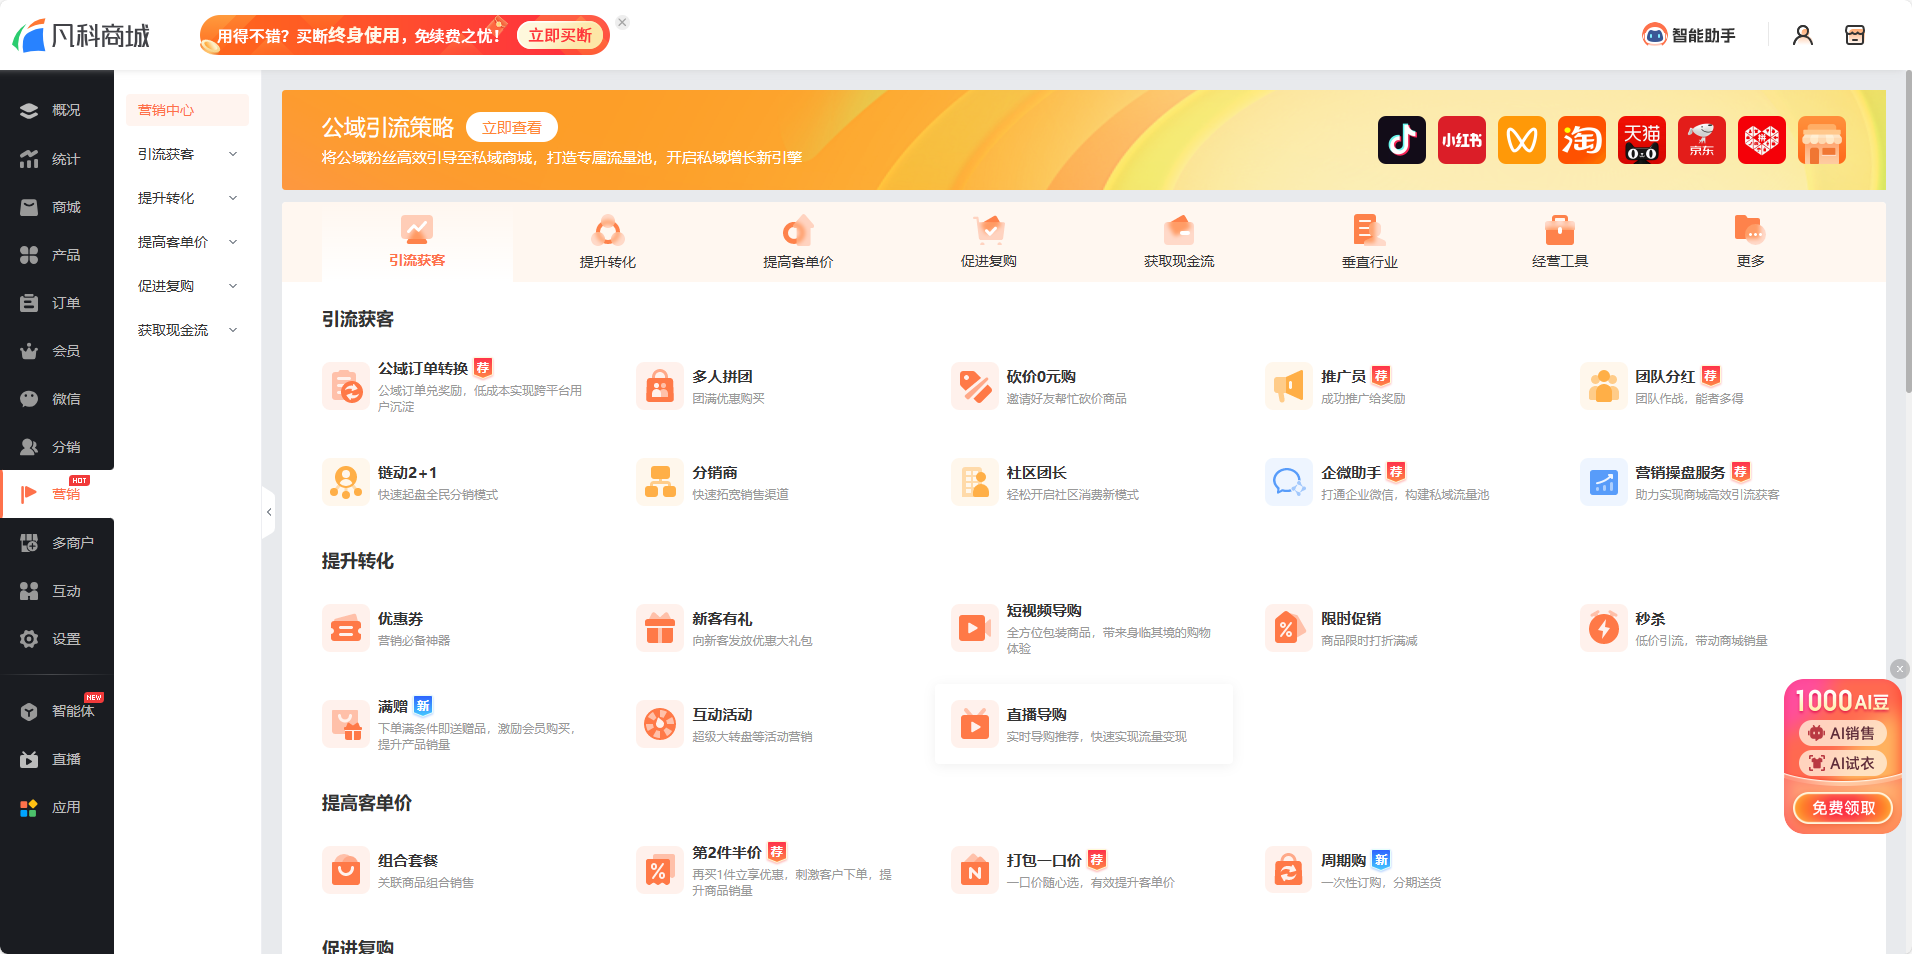
Task: Open the 第2件半价 feature link
Action: click(x=727, y=852)
